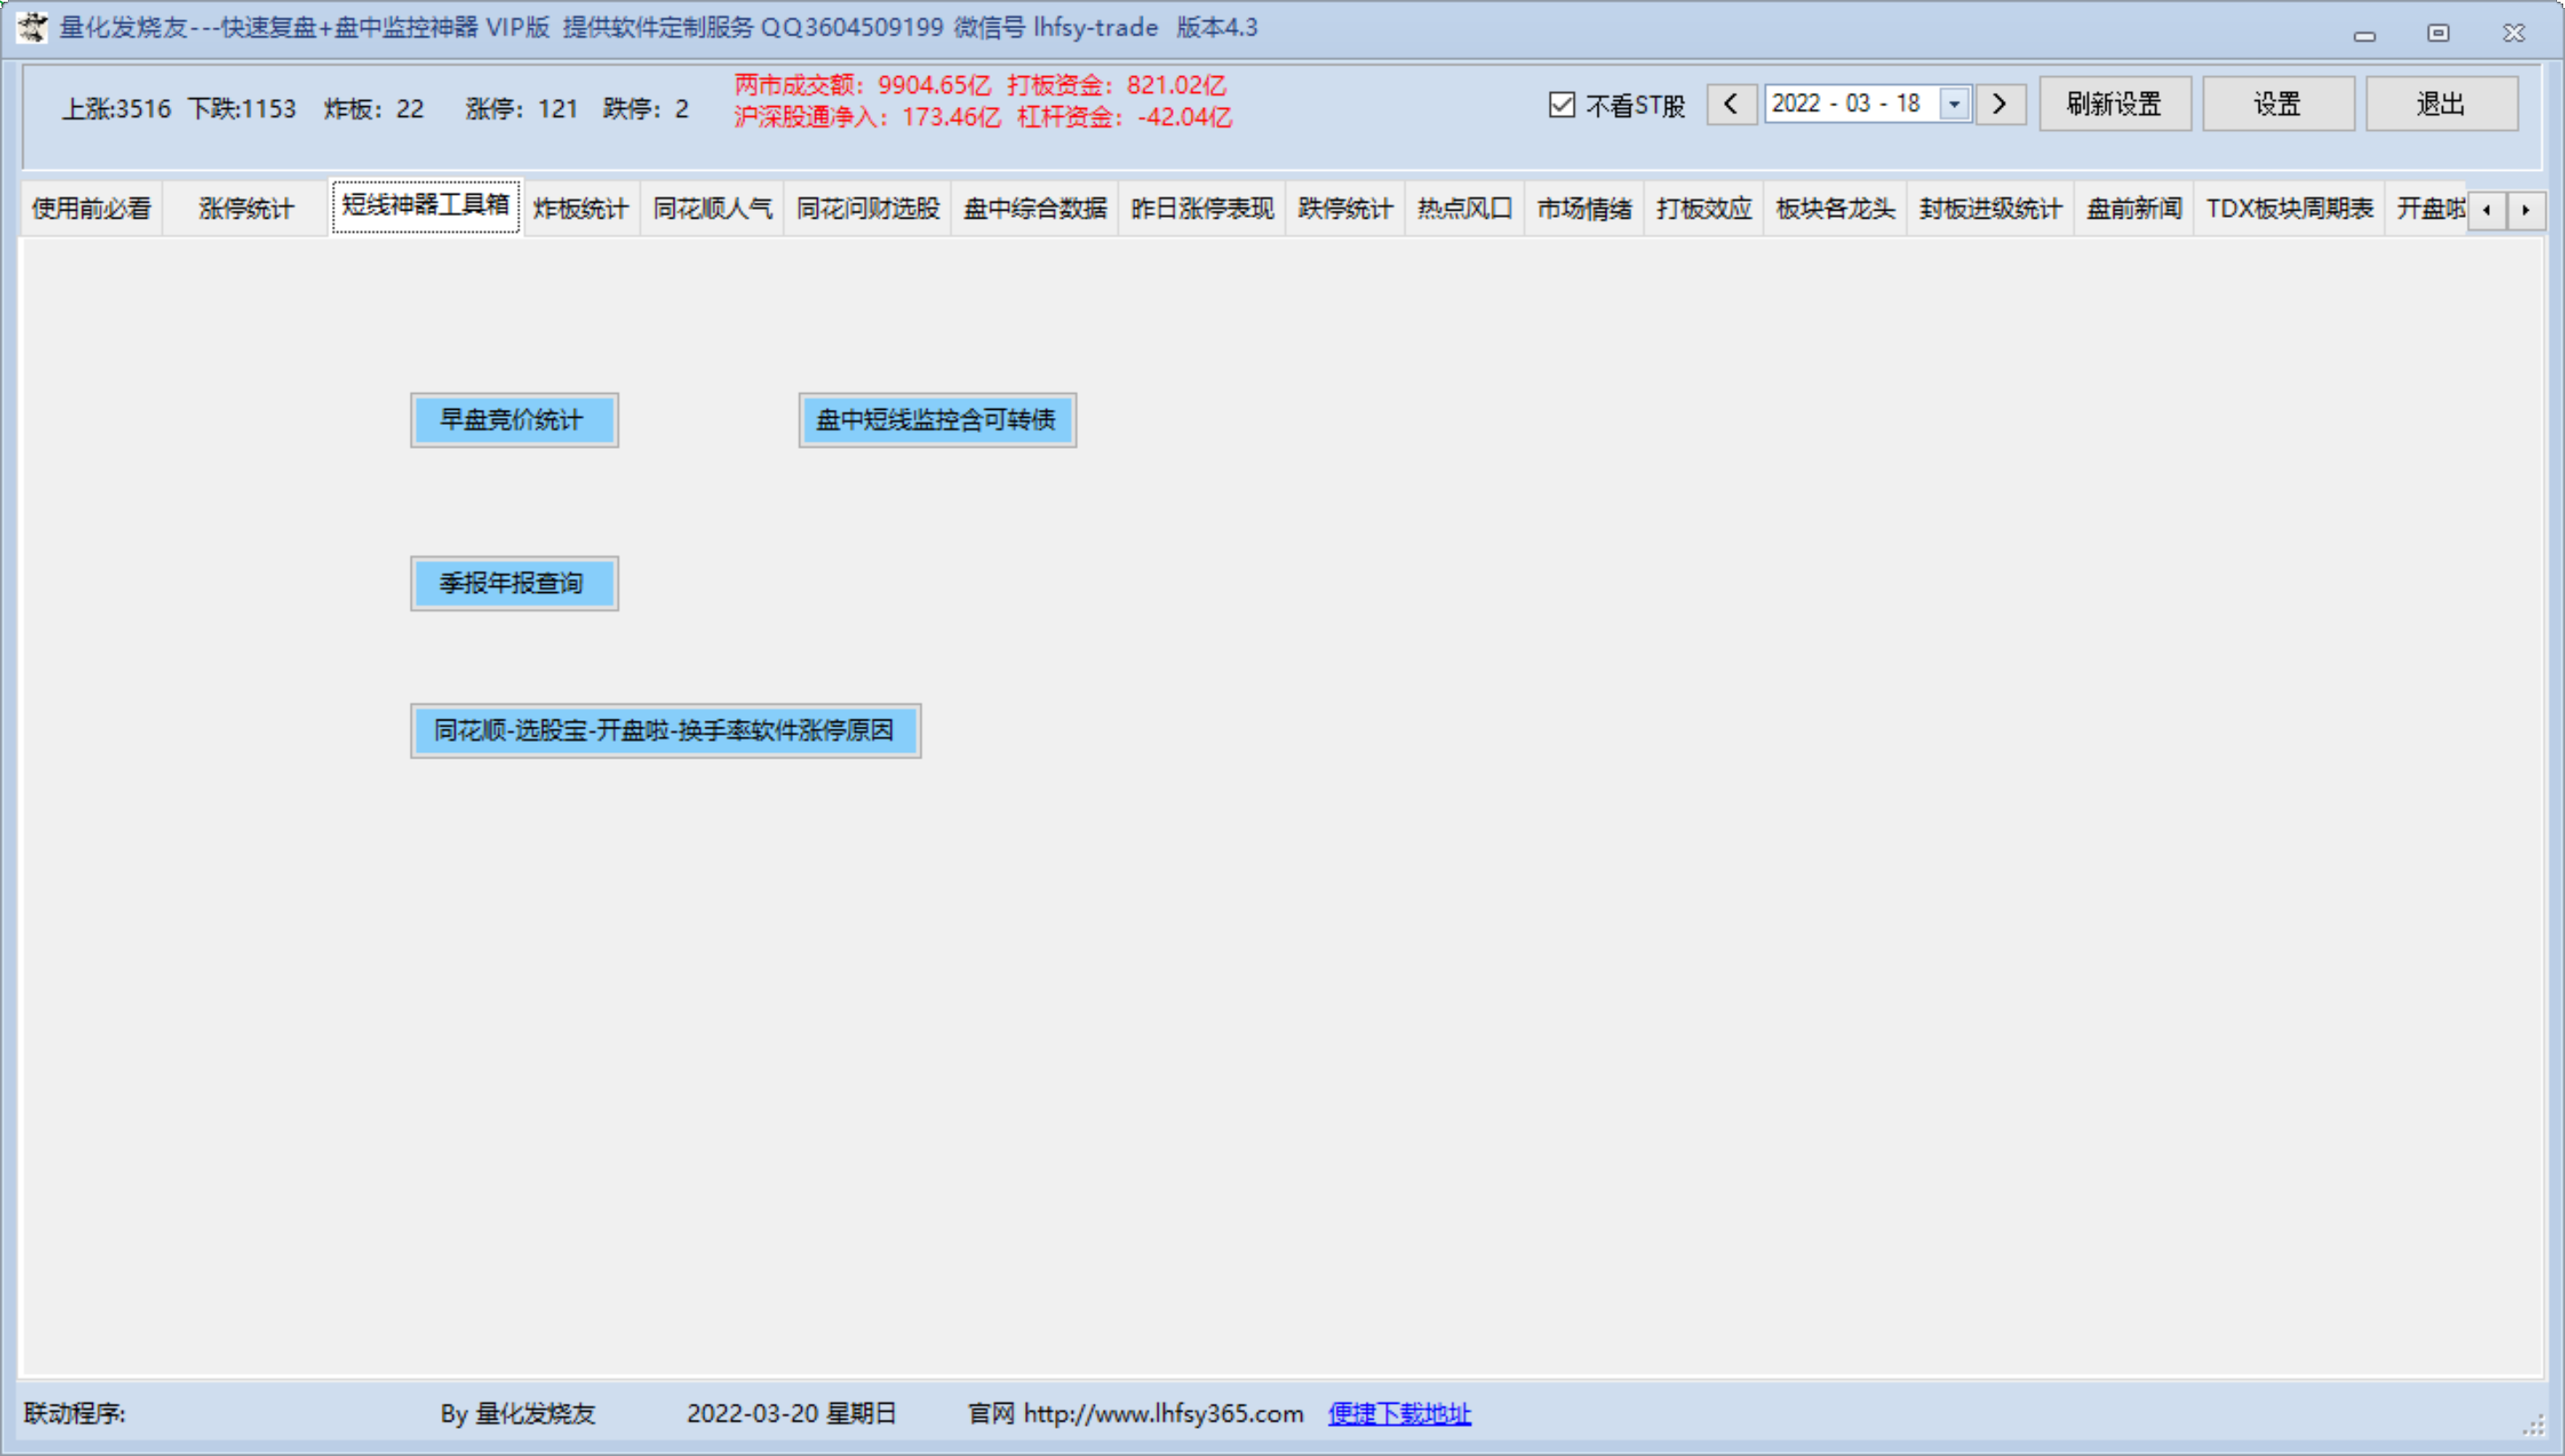The width and height of the screenshot is (2565, 1456).
Task: Click the By 量化发烧友 status text
Action: tap(518, 1413)
